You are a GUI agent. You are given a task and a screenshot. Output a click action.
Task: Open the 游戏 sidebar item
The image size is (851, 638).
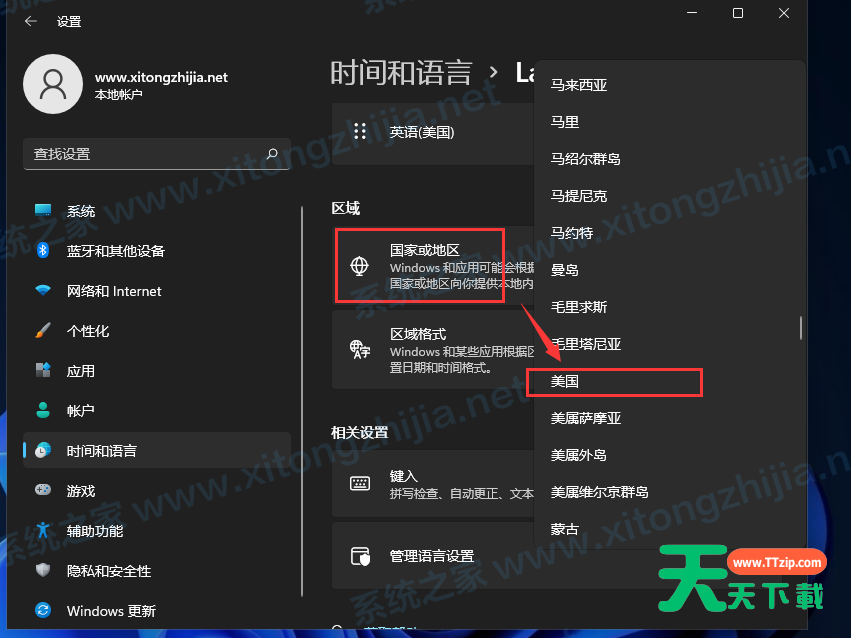point(157,490)
